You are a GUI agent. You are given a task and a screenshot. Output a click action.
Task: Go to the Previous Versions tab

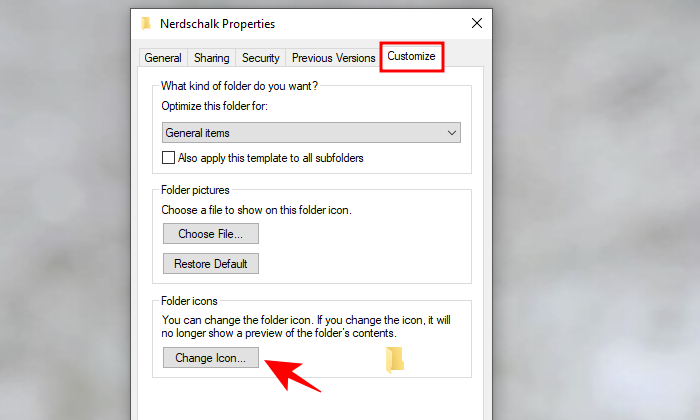[333, 58]
